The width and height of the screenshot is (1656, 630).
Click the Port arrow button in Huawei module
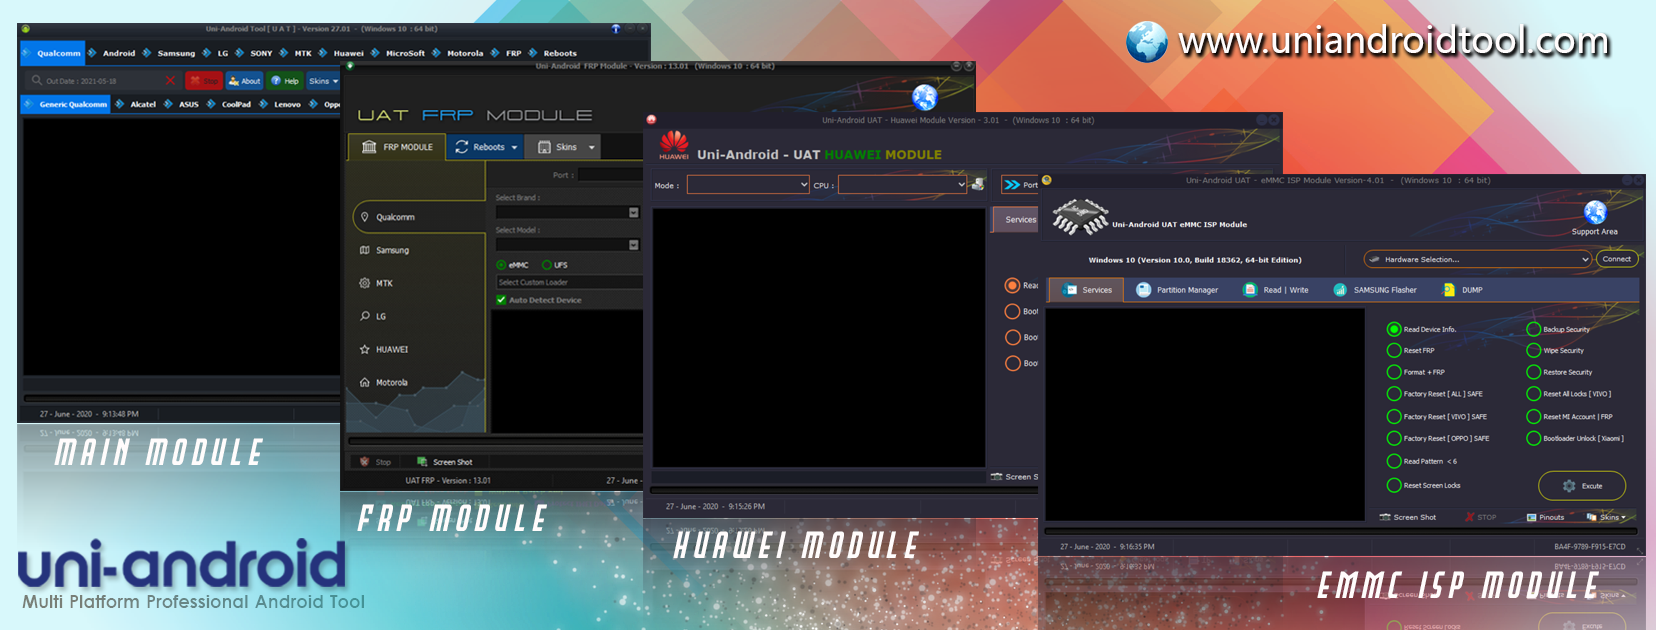pyautogui.click(x=1021, y=185)
